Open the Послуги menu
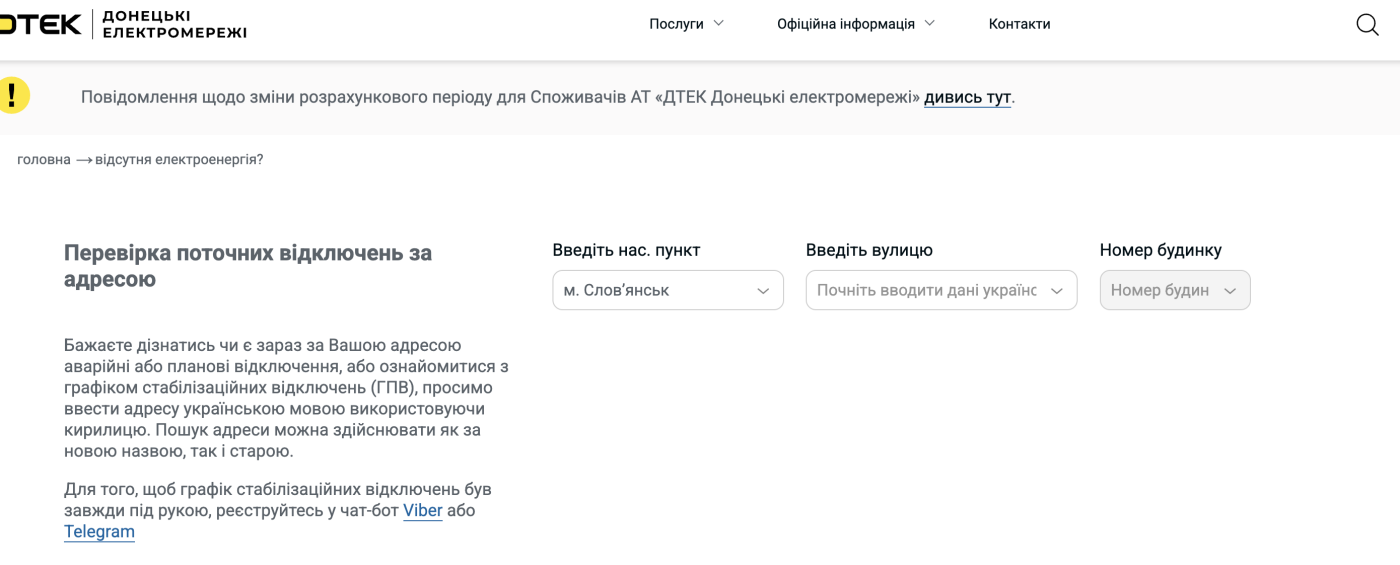Viewport: 1400px width, 565px height. [x=677, y=24]
